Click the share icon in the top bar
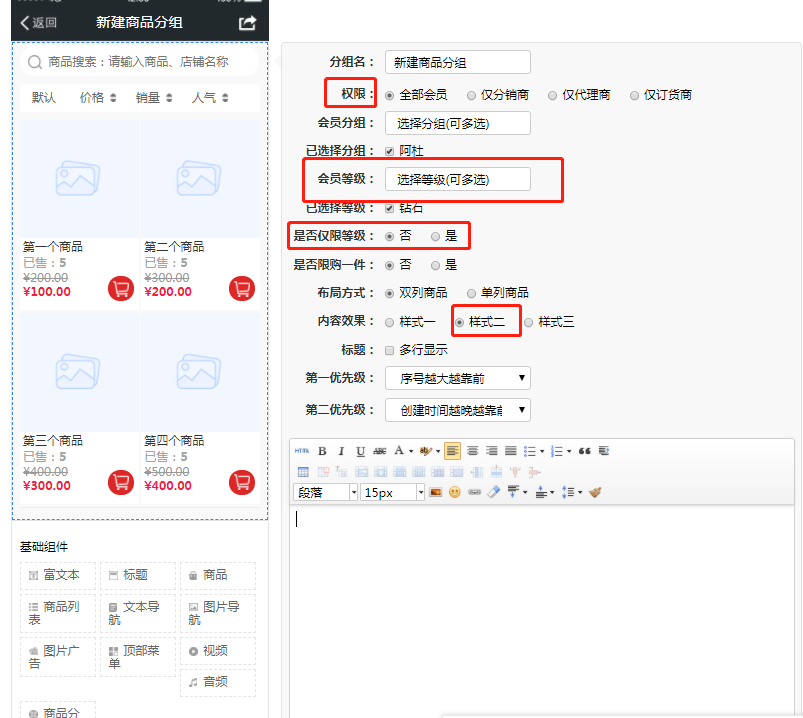 coord(246,21)
